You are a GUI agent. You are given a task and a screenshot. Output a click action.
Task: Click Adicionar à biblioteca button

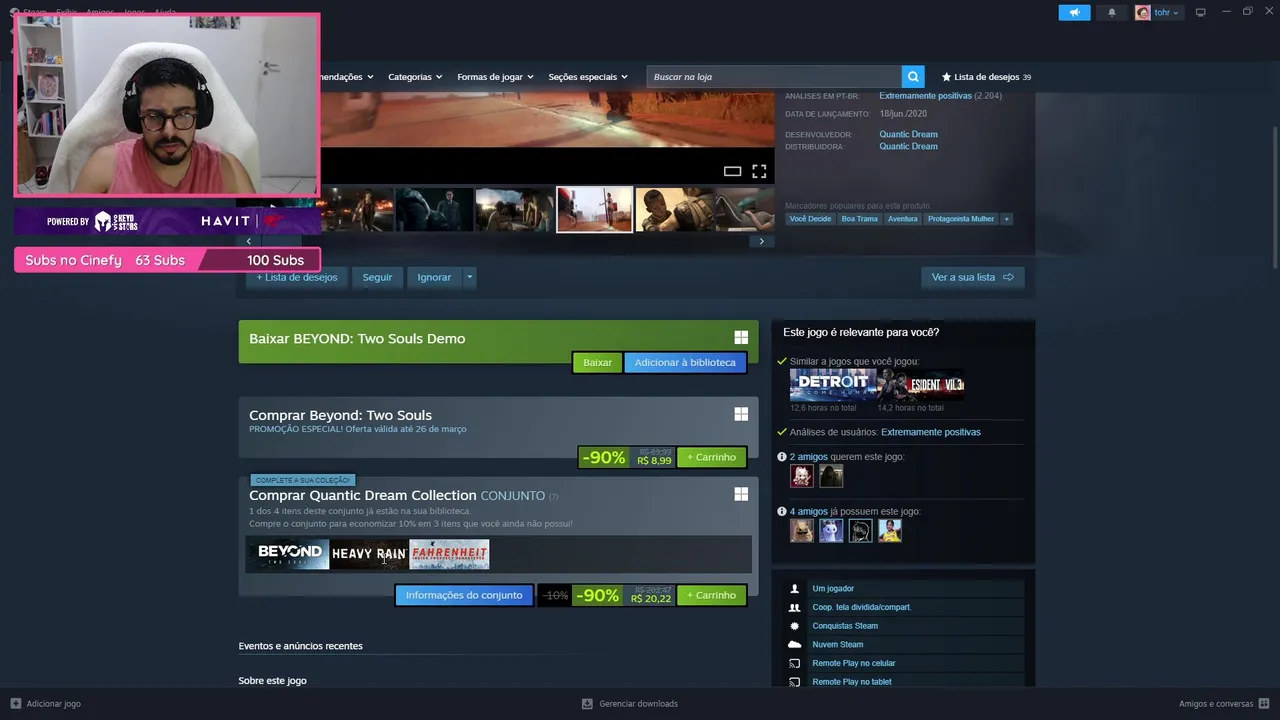(x=685, y=362)
